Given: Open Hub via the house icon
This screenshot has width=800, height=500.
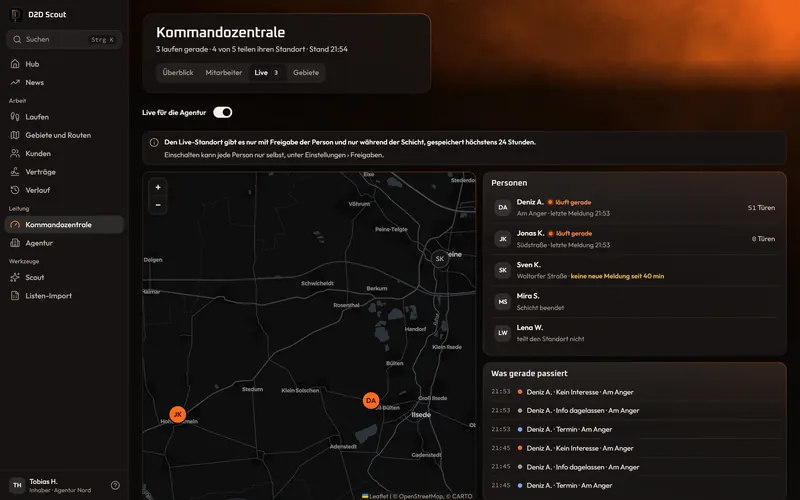Looking at the screenshot, I should (x=15, y=64).
